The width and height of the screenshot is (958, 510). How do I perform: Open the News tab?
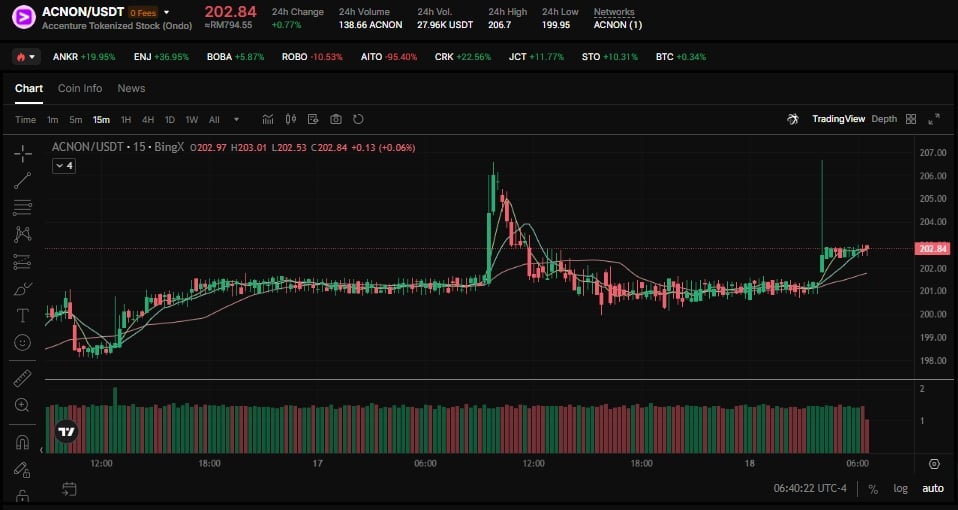click(x=131, y=88)
